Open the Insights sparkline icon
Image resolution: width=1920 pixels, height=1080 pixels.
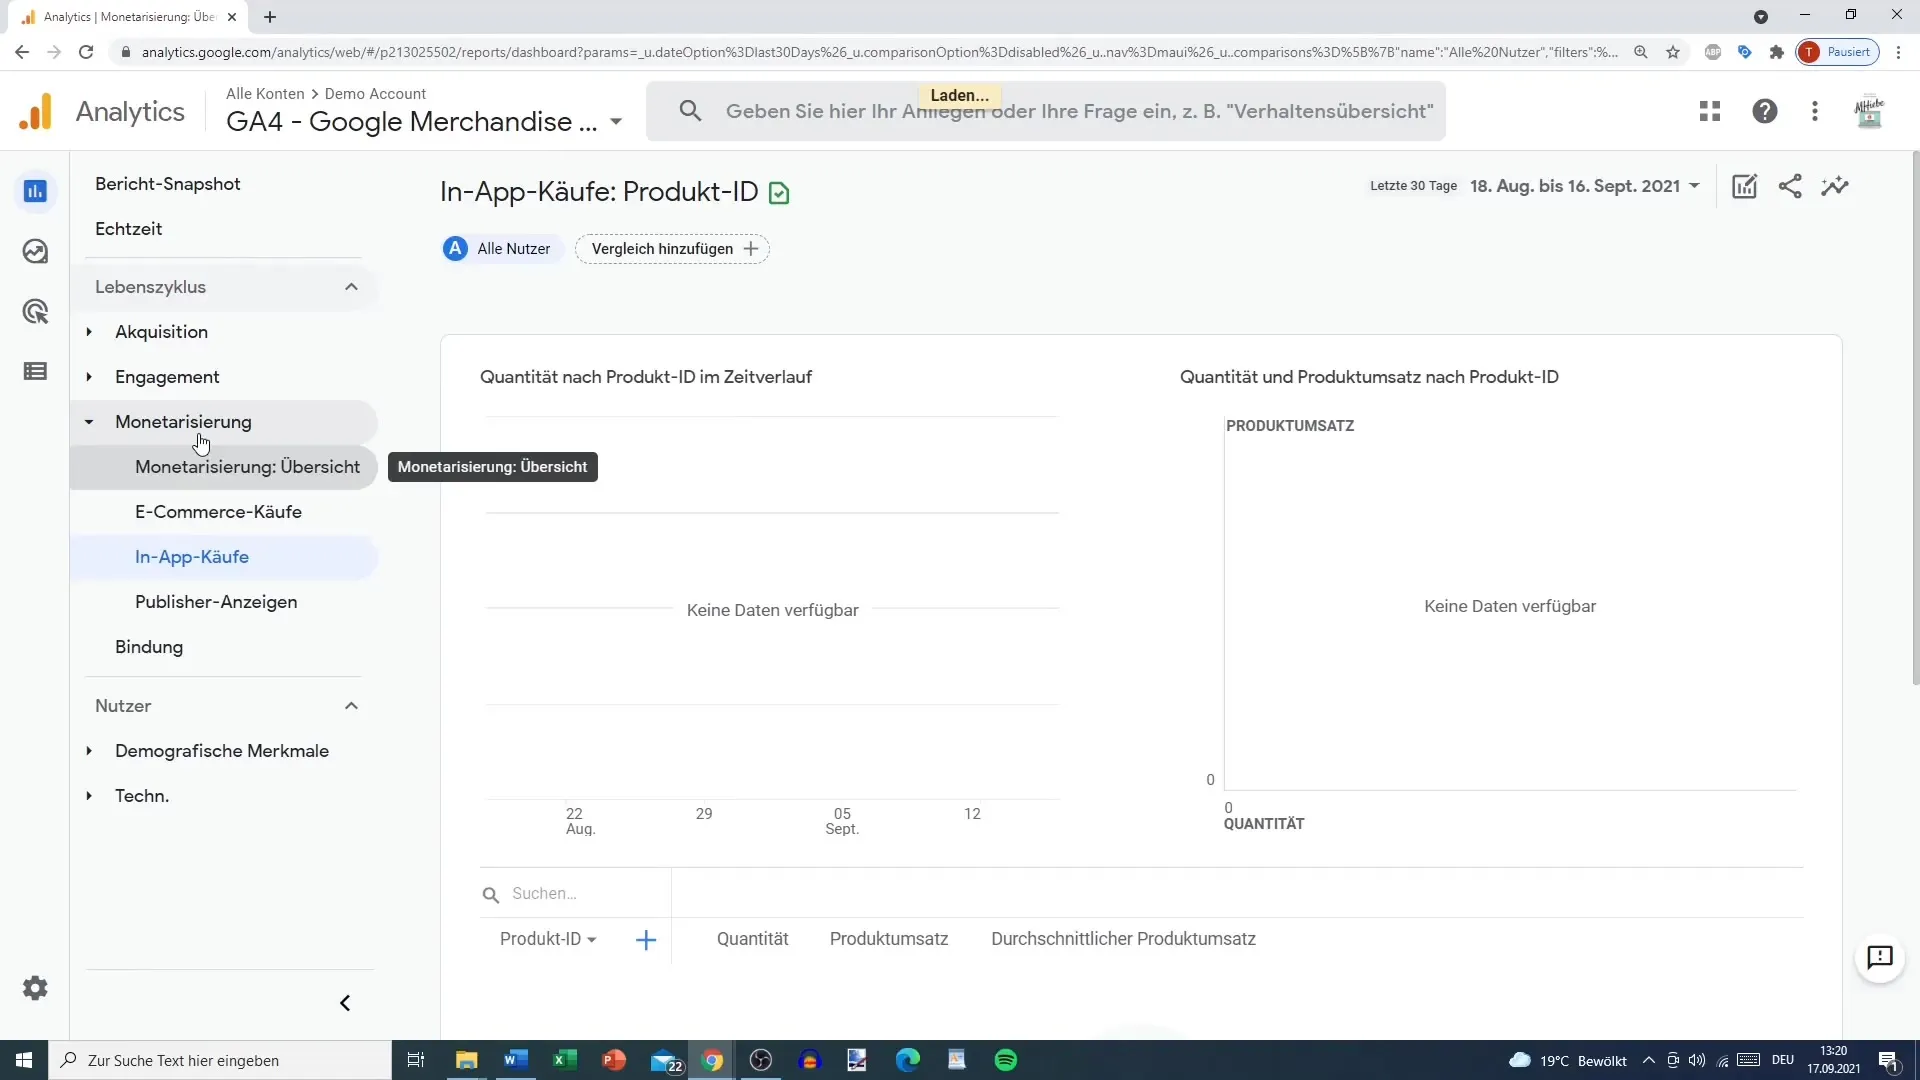click(x=1835, y=186)
